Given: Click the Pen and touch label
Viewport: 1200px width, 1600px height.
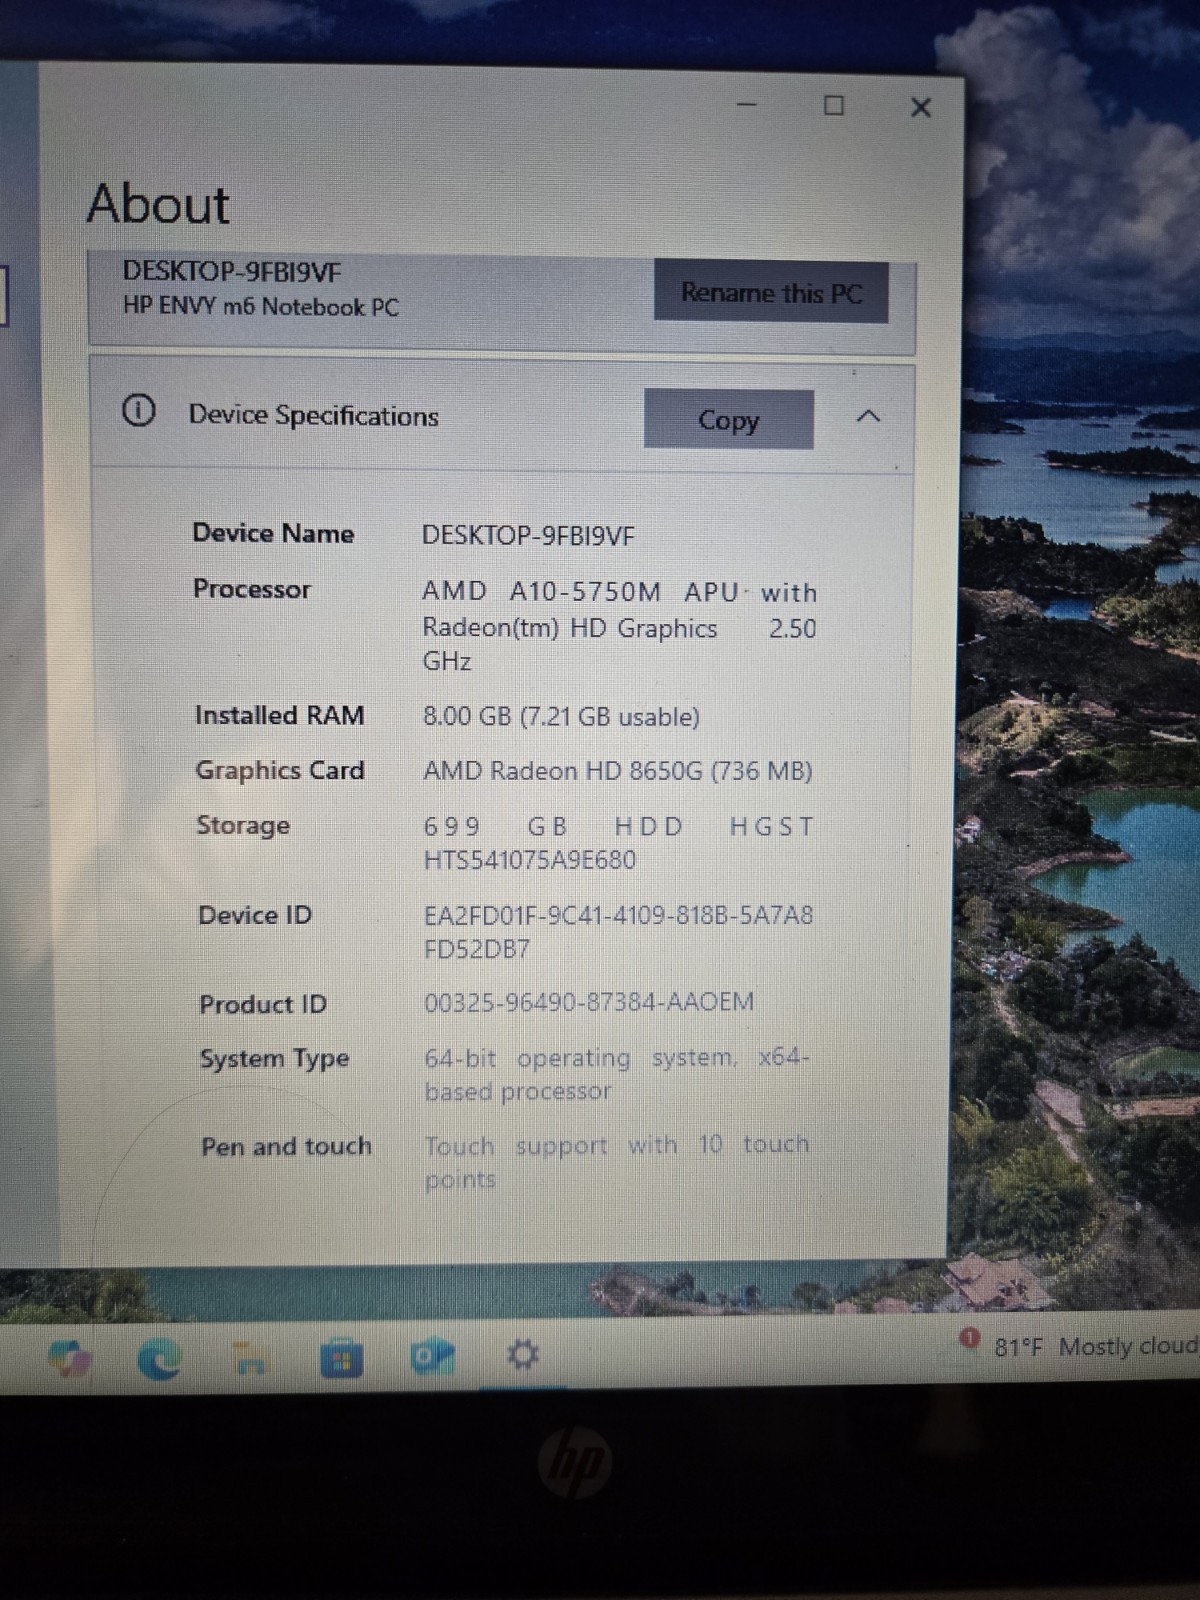Looking at the screenshot, I should (x=286, y=1146).
